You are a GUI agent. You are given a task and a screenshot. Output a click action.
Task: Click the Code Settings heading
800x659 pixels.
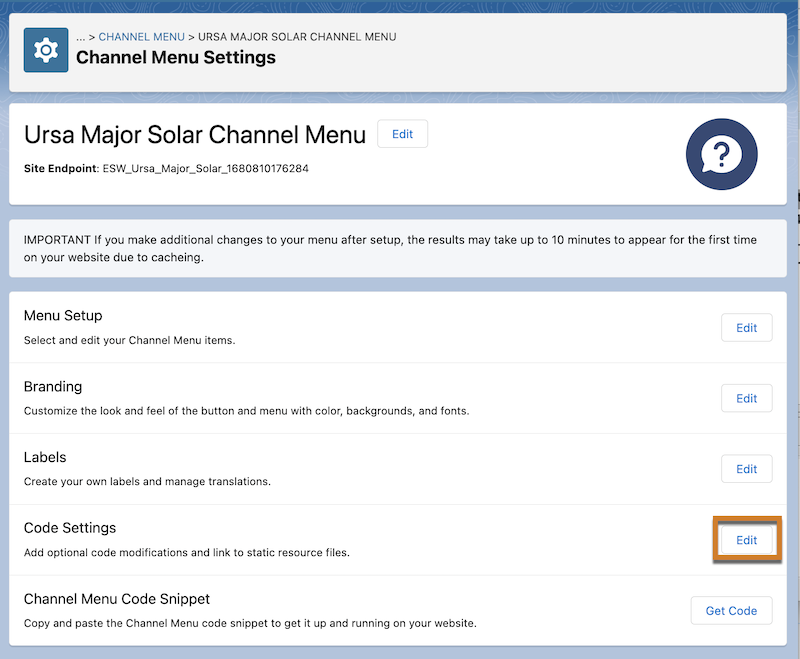(x=70, y=528)
